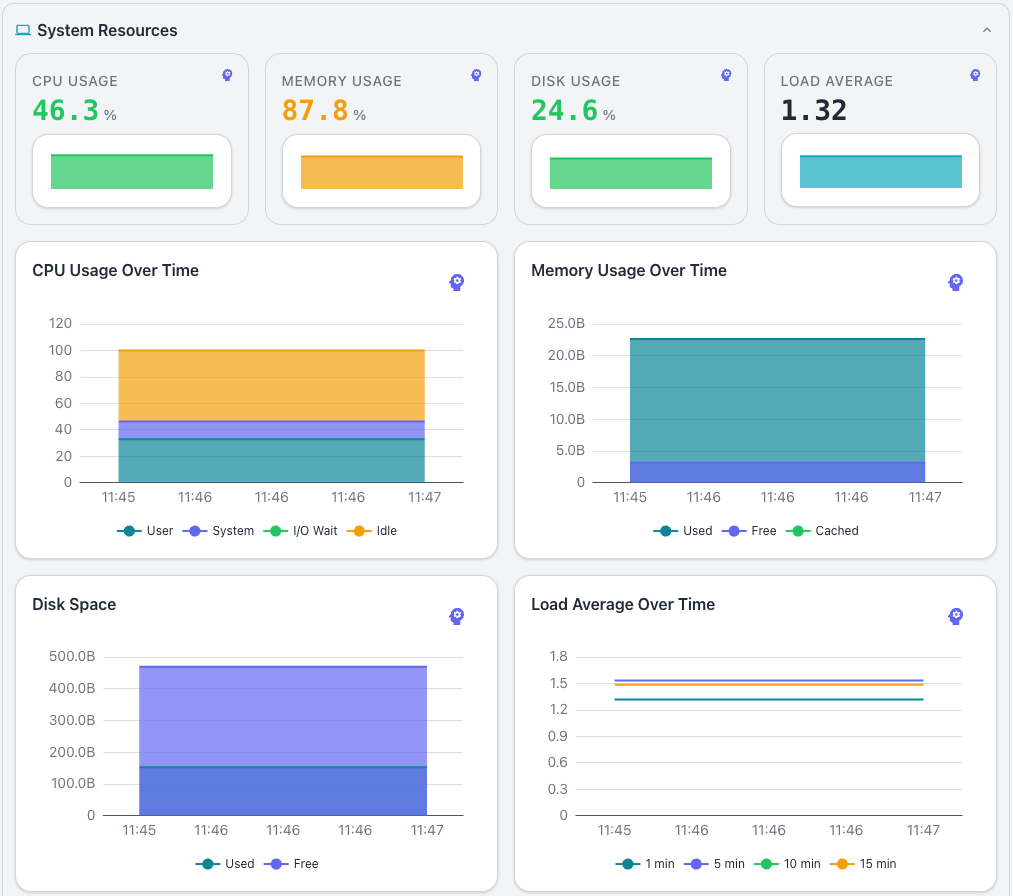Click the green CPU Usage sparkline bar
The image size is (1013, 896).
pos(132,172)
